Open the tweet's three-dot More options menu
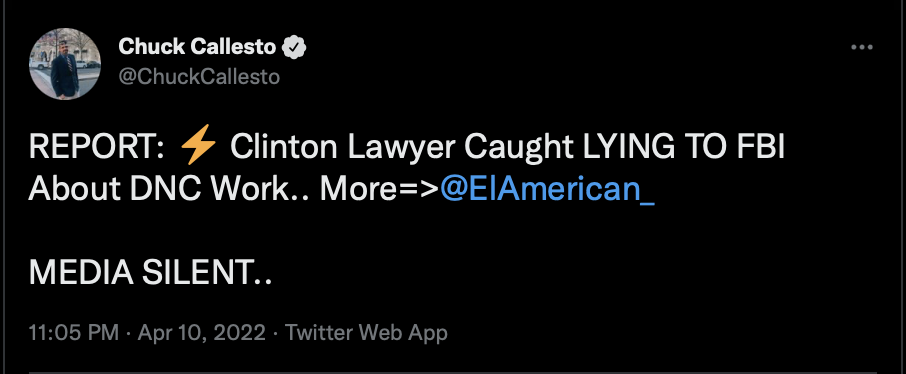906x374 pixels. [862, 47]
